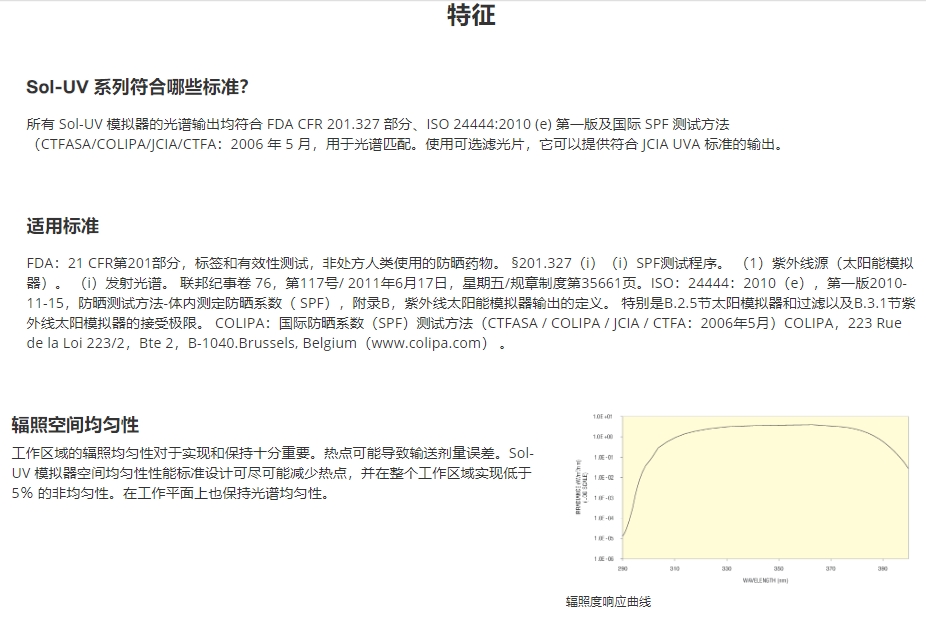Click the 辐照度响应曲线 caption below chart
The image size is (926, 617).
coord(608,601)
